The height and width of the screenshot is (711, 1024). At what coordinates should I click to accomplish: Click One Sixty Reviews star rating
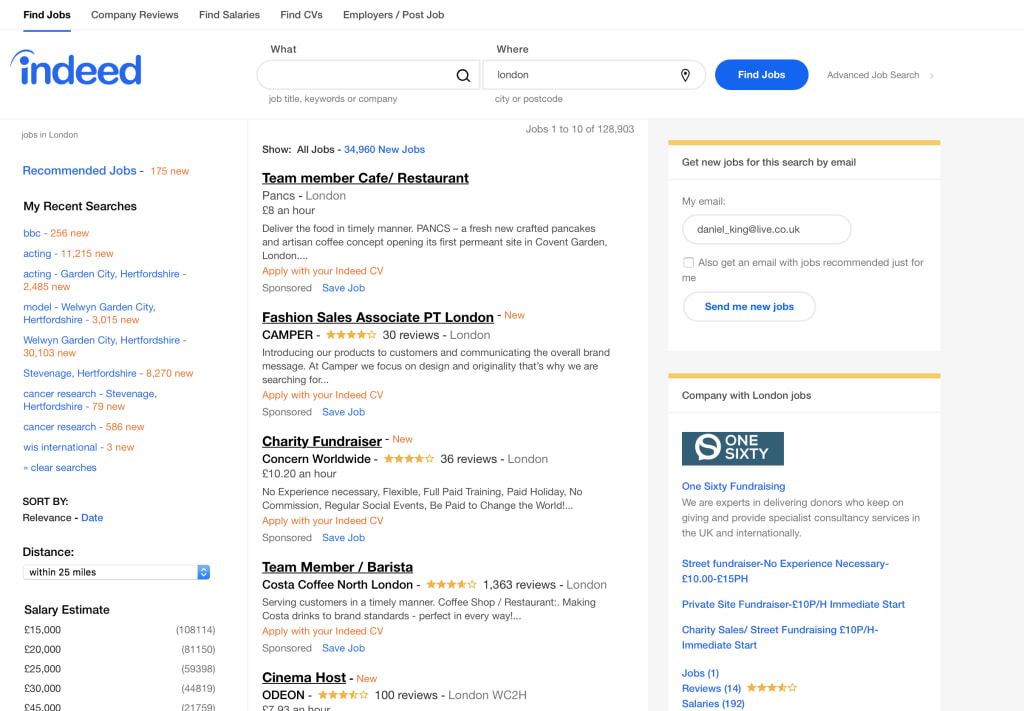(771, 687)
